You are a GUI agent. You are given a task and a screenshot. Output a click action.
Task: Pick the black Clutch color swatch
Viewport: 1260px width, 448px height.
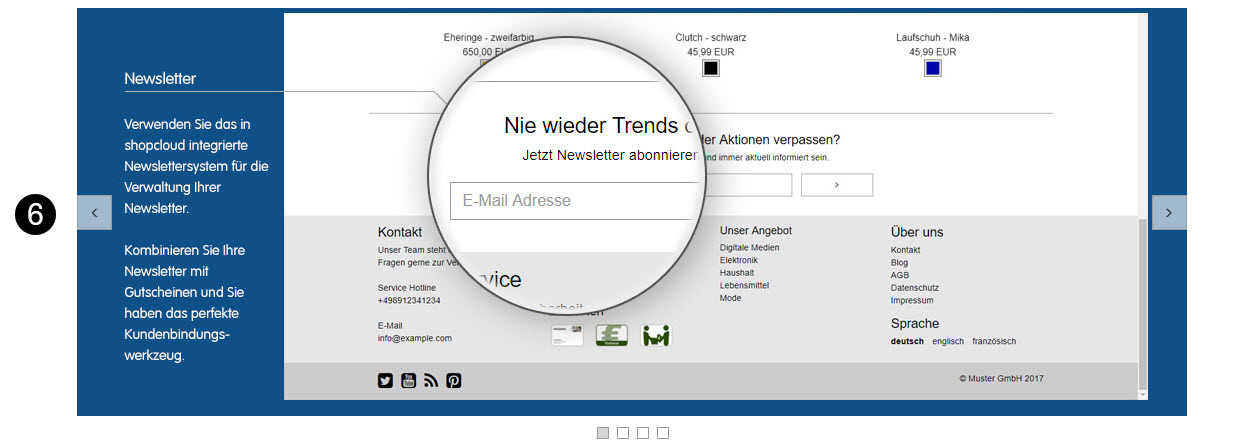point(711,68)
